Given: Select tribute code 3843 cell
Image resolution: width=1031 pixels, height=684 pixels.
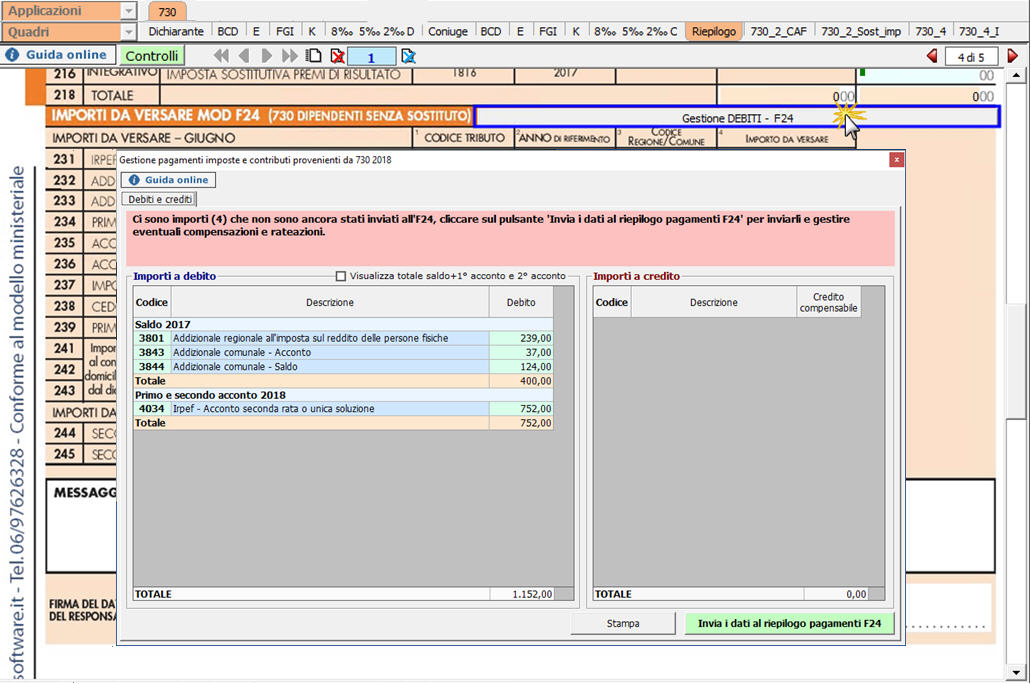Looking at the screenshot, I should (151, 353).
